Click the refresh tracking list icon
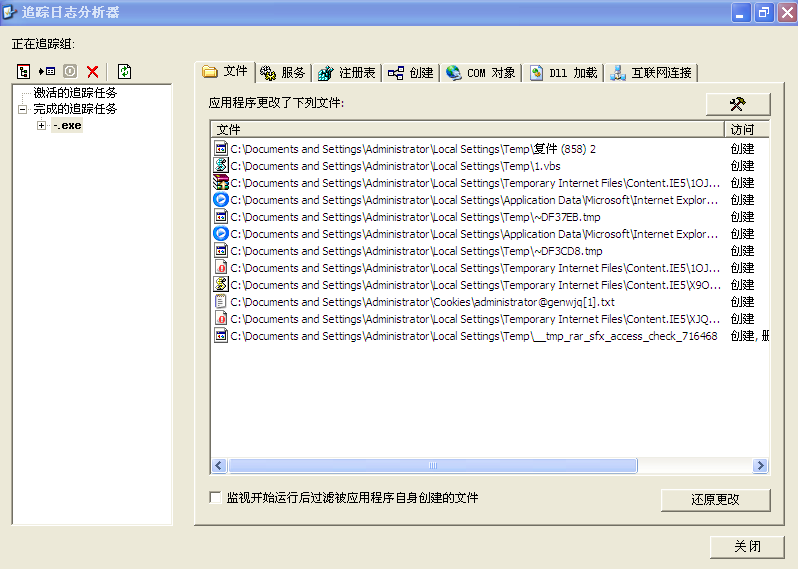 coord(125,72)
